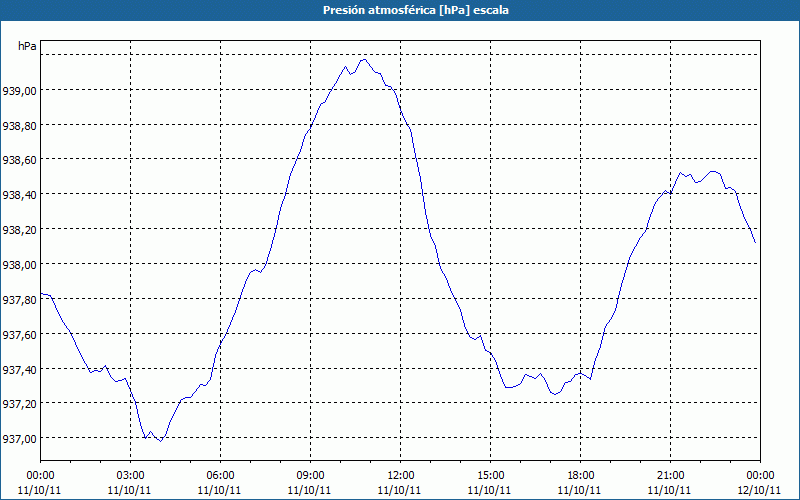Click the 09:00 time label

311,476
